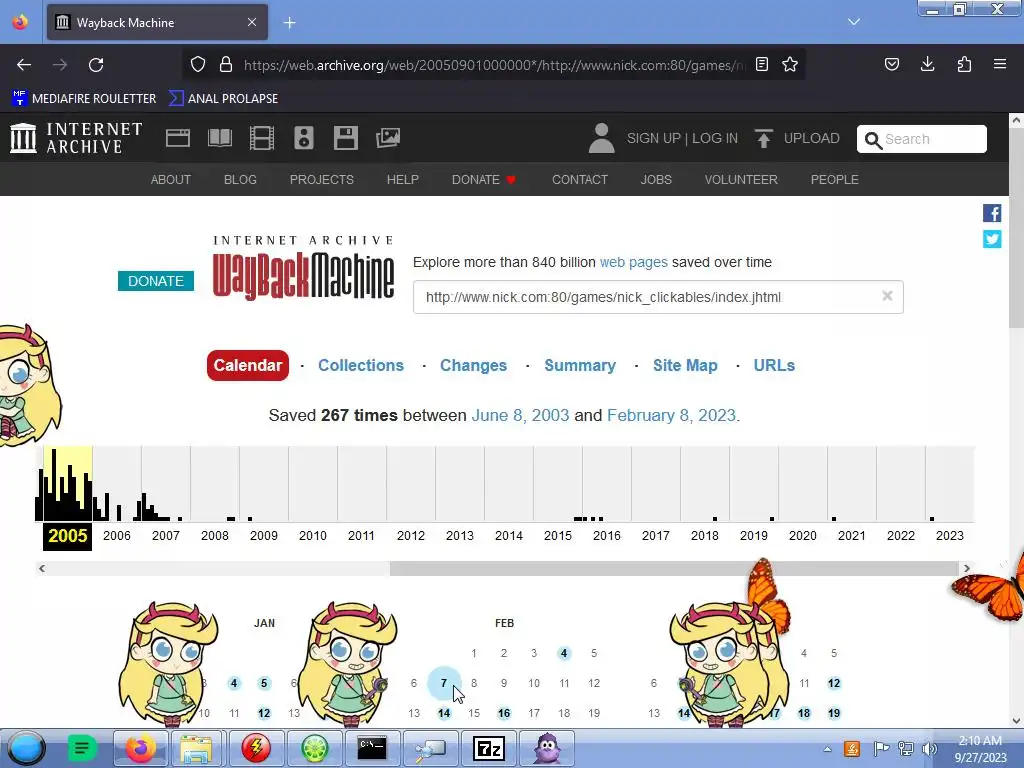Image resolution: width=1024 pixels, height=768 pixels.
Task: Toggle reader view icon in address bar
Action: pyautogui.click(x=761, y=64)
